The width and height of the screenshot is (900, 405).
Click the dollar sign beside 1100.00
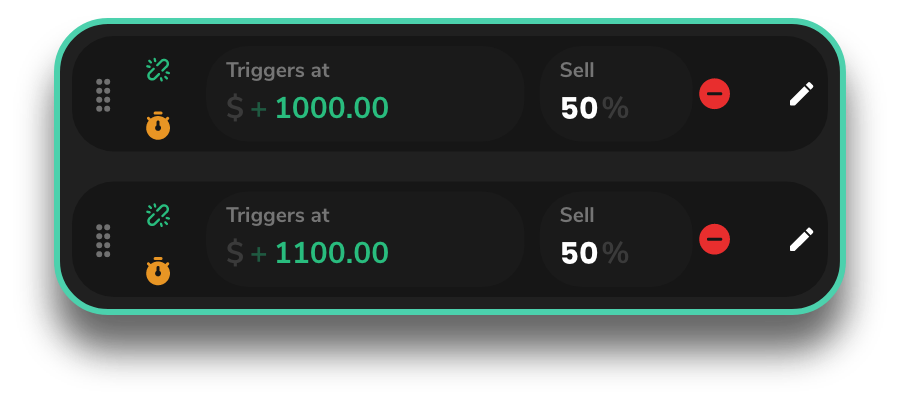235,253
